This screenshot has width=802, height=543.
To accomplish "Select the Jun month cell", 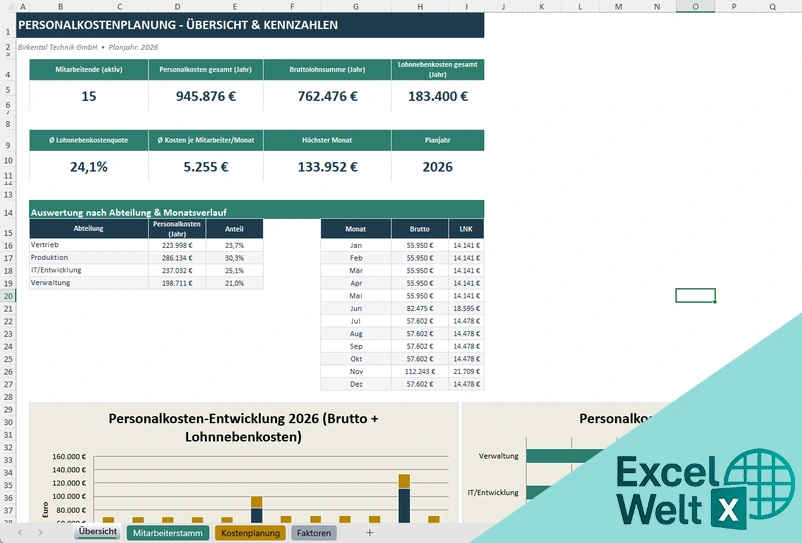I will (x=356, y=308).
